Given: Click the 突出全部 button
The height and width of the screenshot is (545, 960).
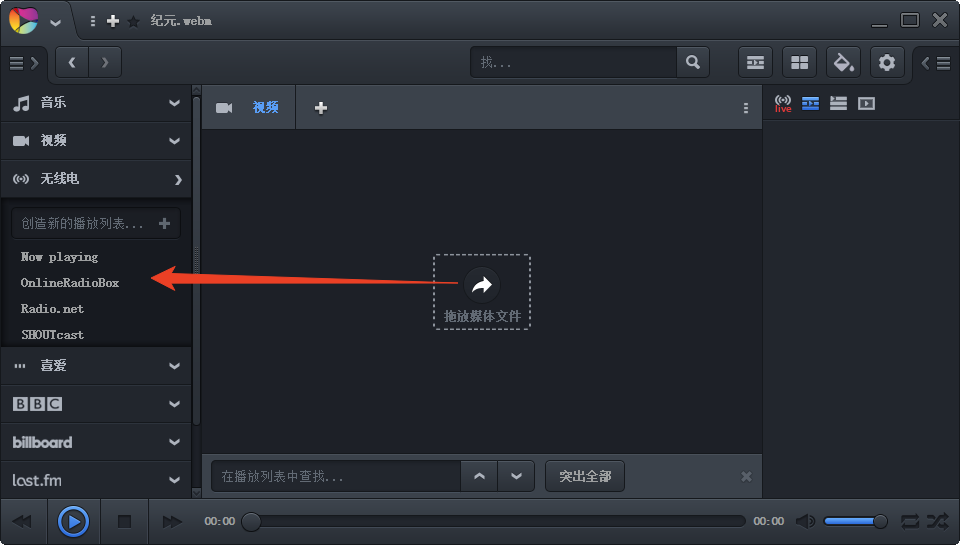Looking at the screenshot, I should (585, 476).
